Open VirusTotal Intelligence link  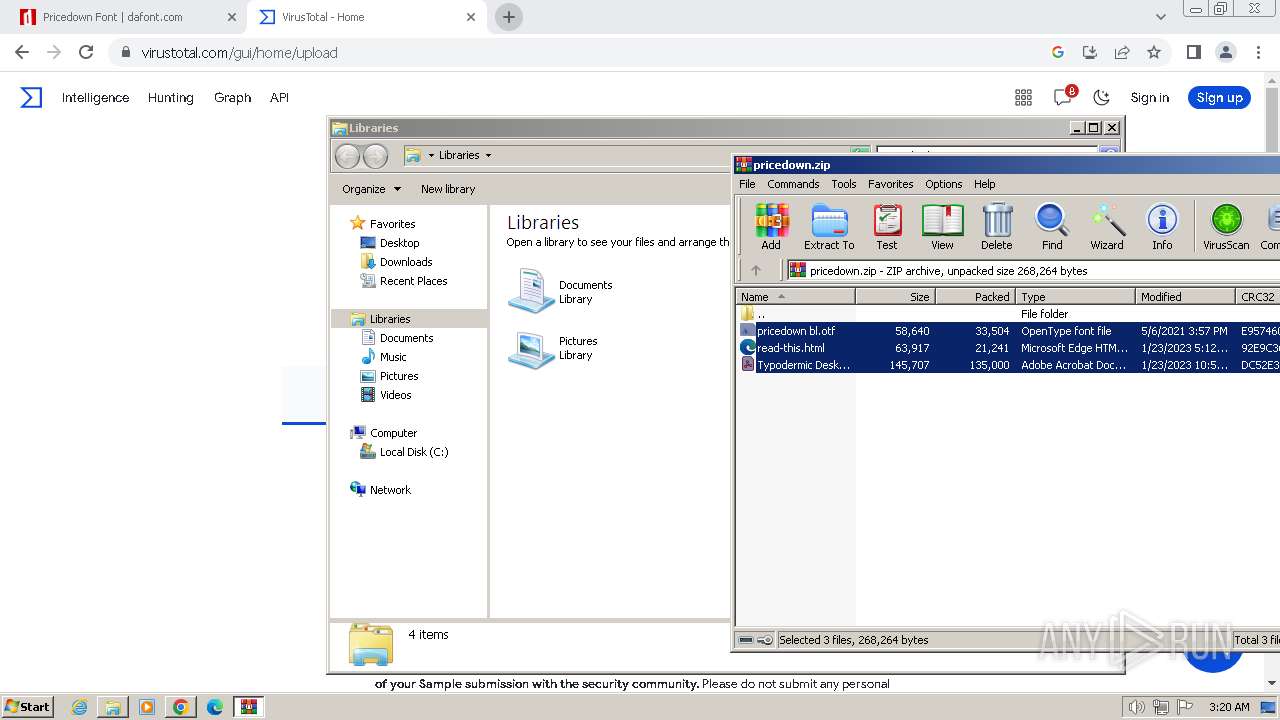coord(95,97)
